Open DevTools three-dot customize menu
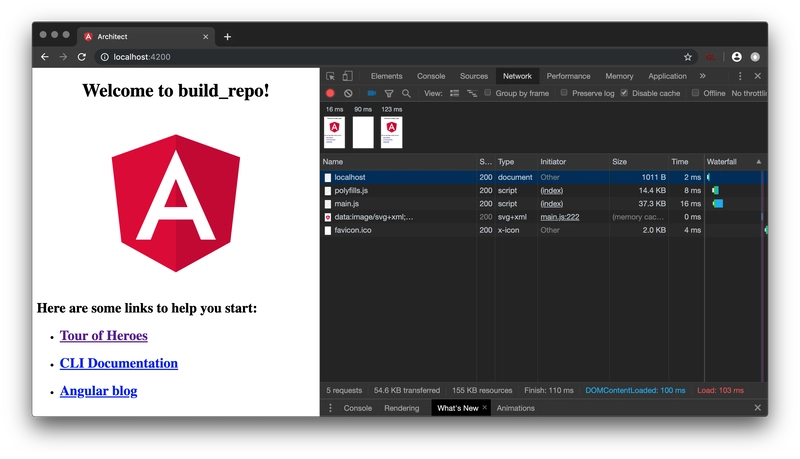Viewport: 800px width, 459px height. click(x=740, y=76)
